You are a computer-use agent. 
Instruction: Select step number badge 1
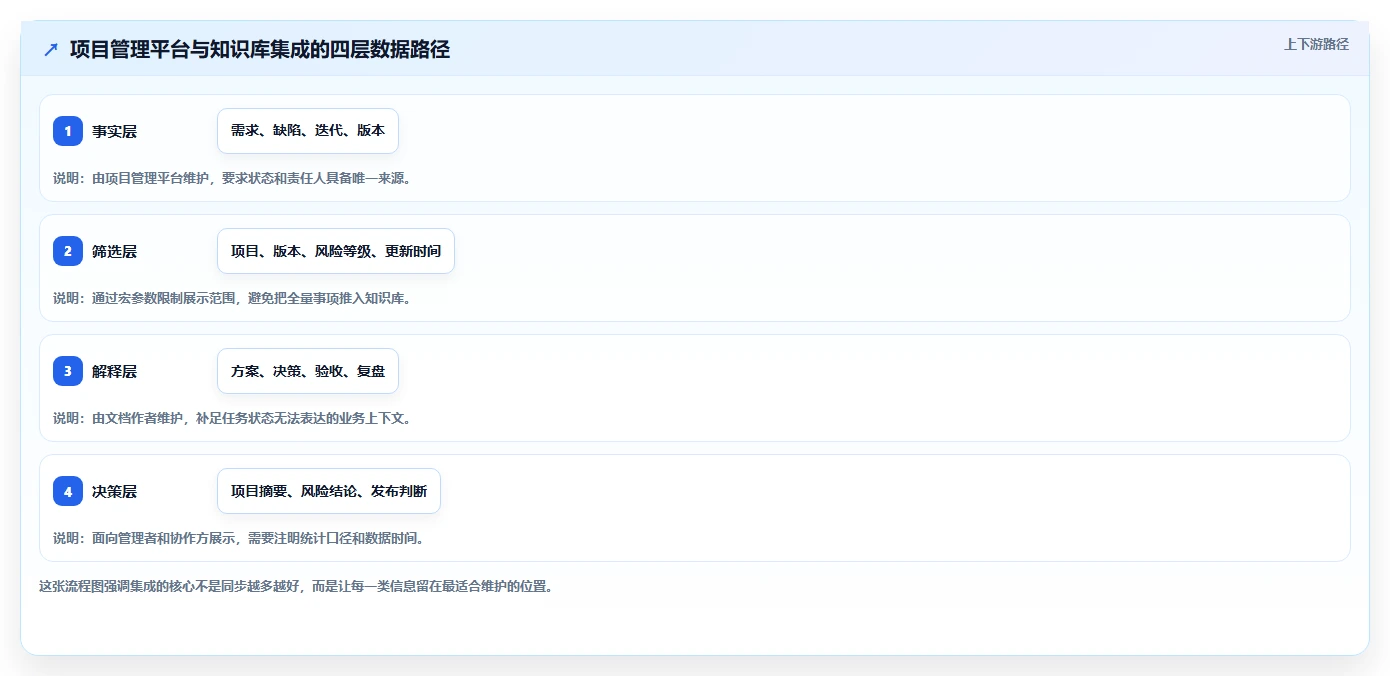(68, 131)
